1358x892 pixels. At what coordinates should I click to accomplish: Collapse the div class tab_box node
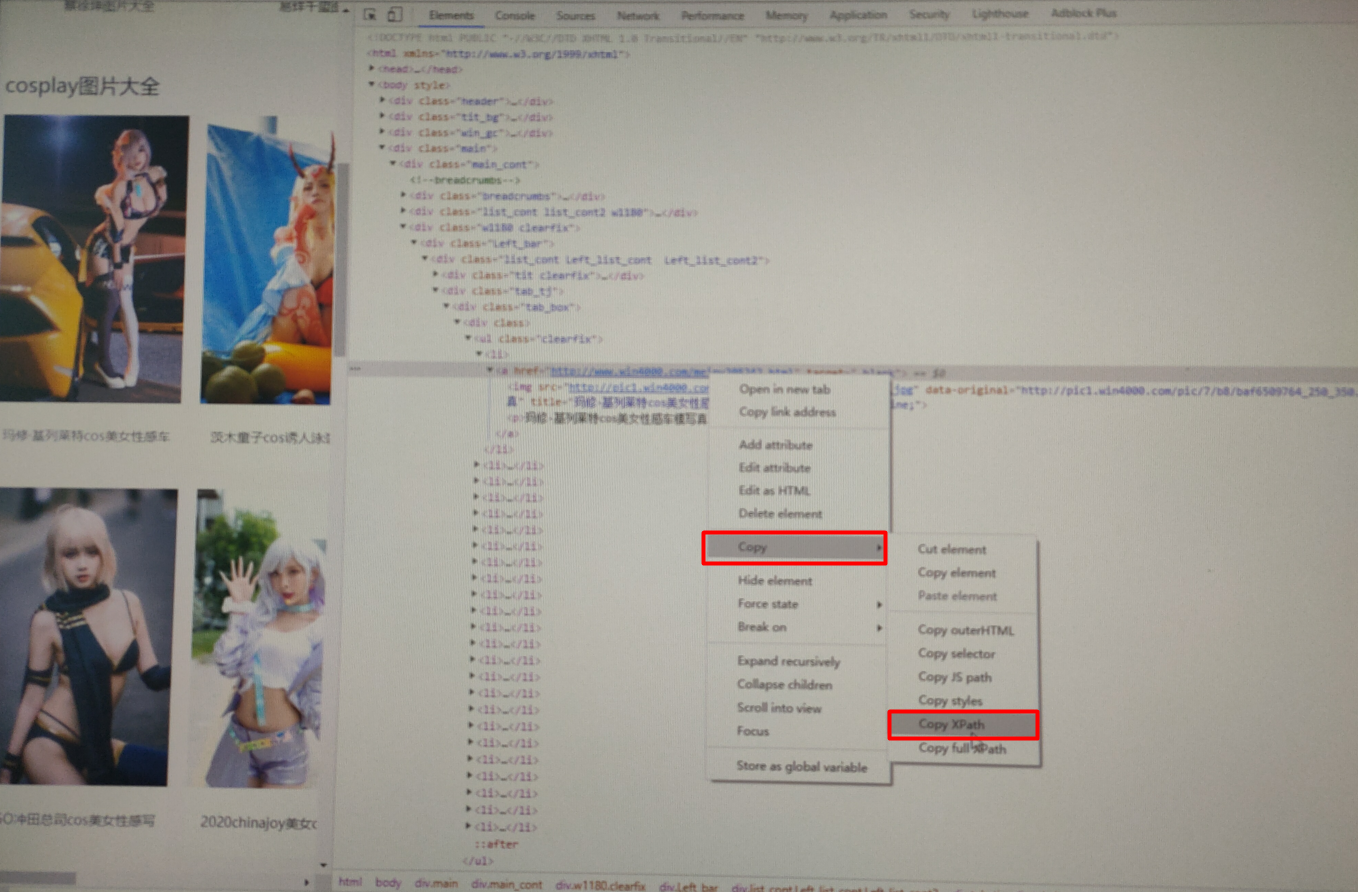(x=446, y=307)
